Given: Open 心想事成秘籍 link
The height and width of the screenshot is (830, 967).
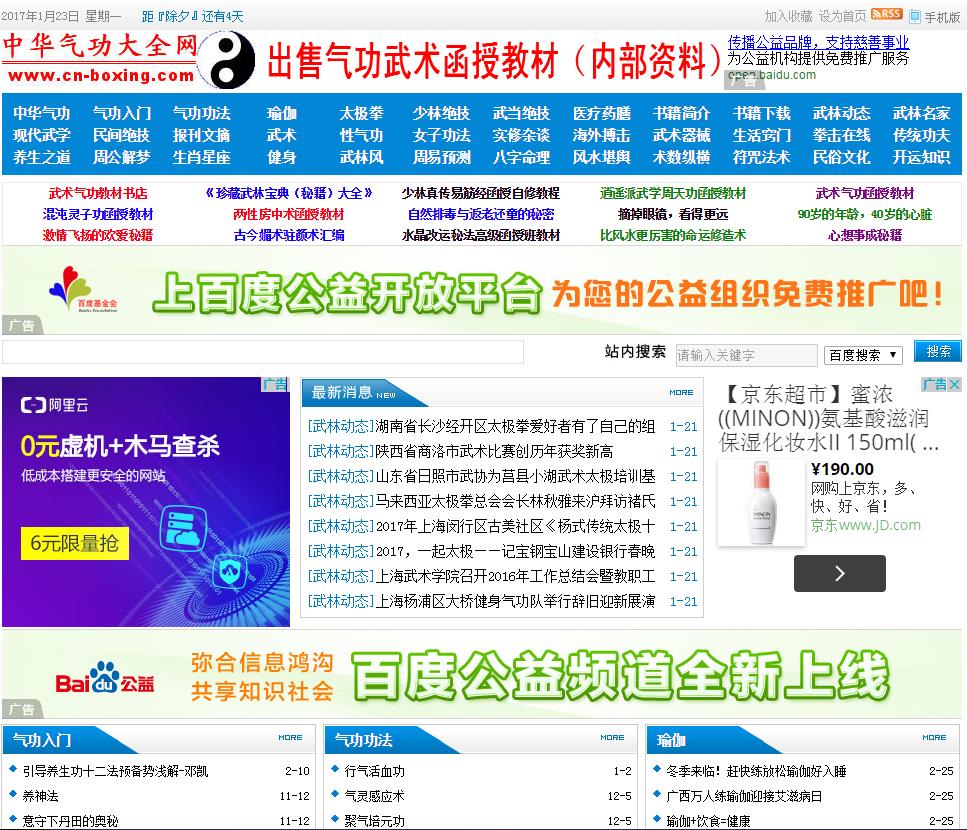Looking at the screenshot, I should (865, 235).
